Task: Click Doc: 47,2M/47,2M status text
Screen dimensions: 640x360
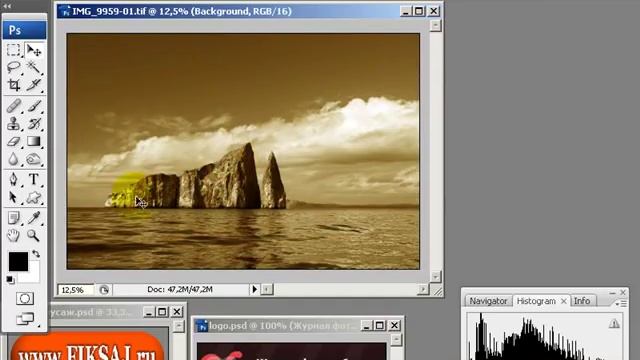Action: [x=180, y=289]
